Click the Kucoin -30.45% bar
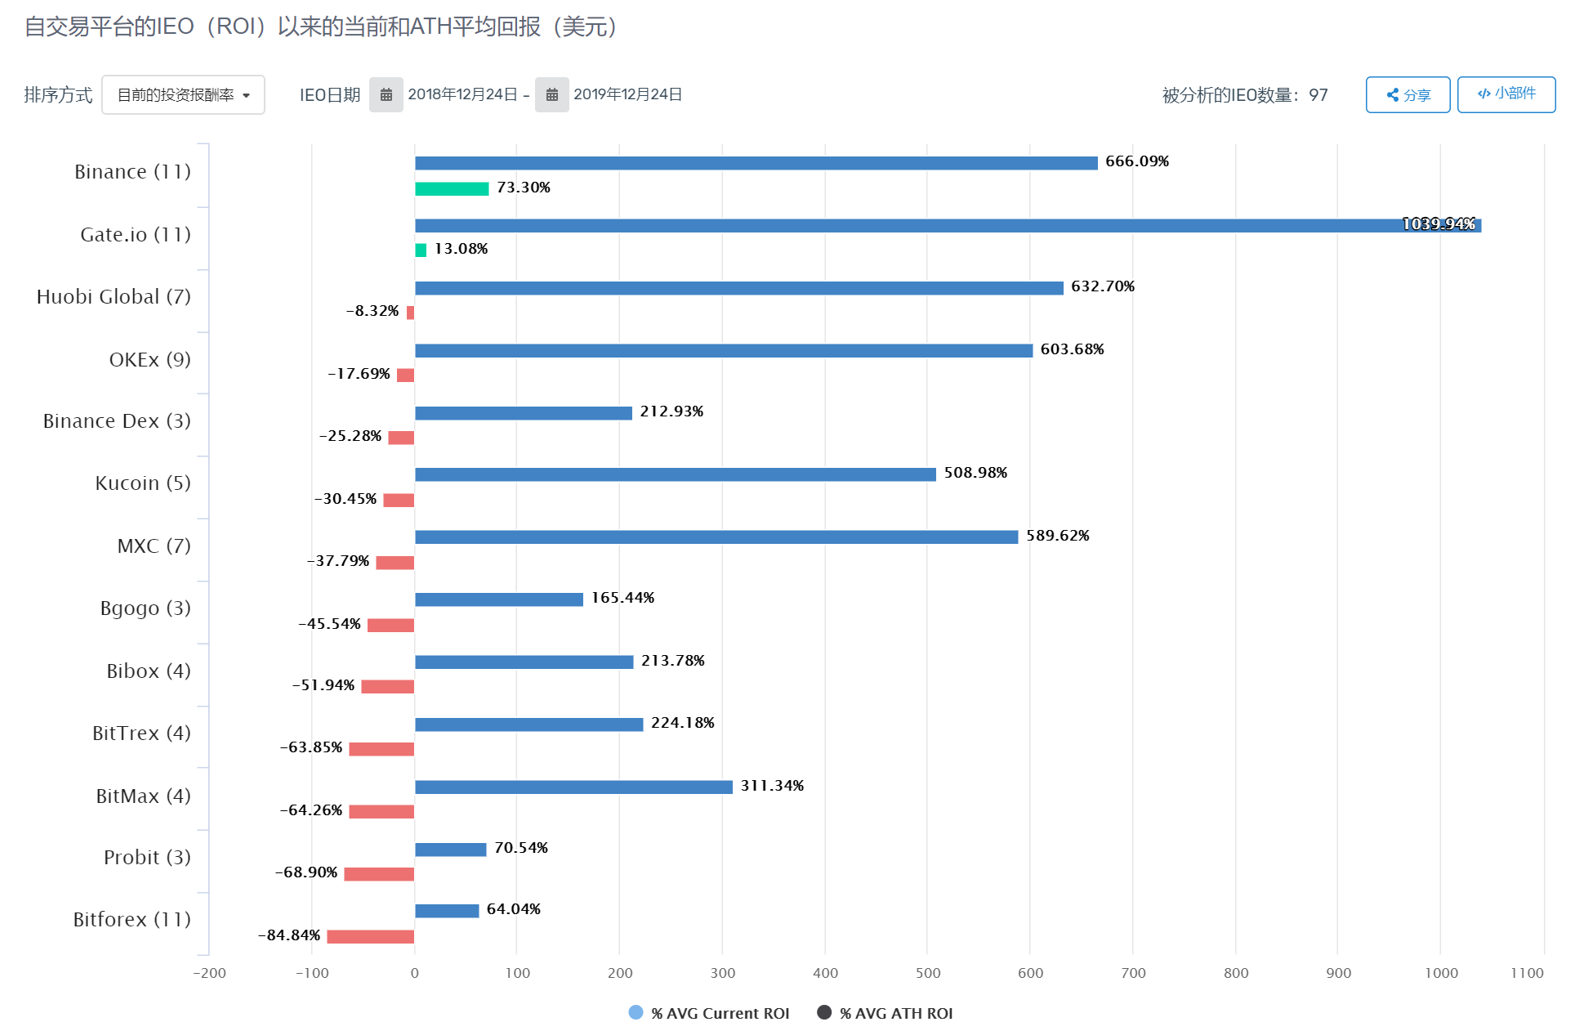The width and height of the screenshot is (1586, 1030). 399,500
